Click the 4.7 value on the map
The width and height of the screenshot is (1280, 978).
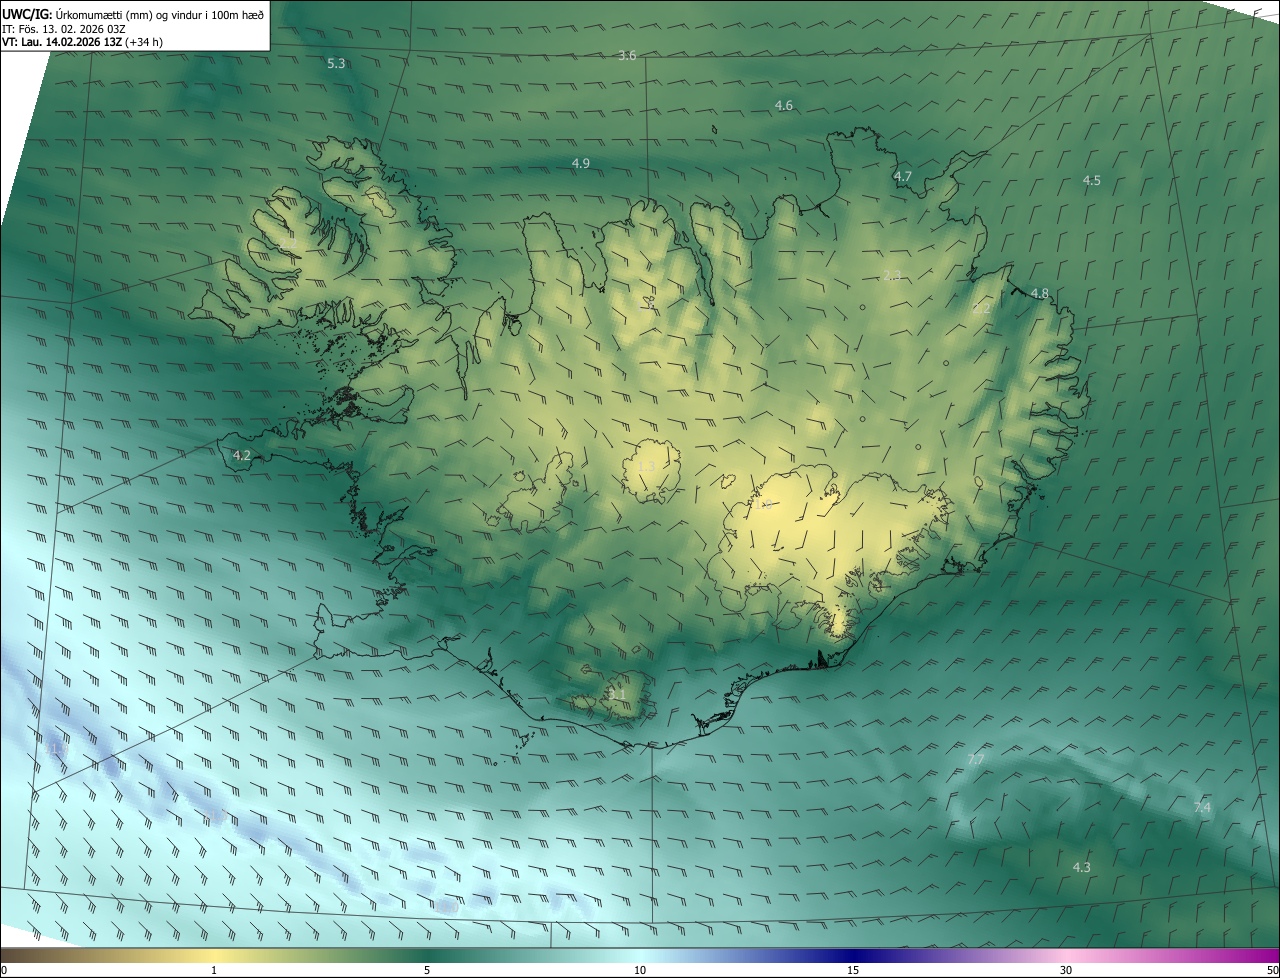point(903,176)
